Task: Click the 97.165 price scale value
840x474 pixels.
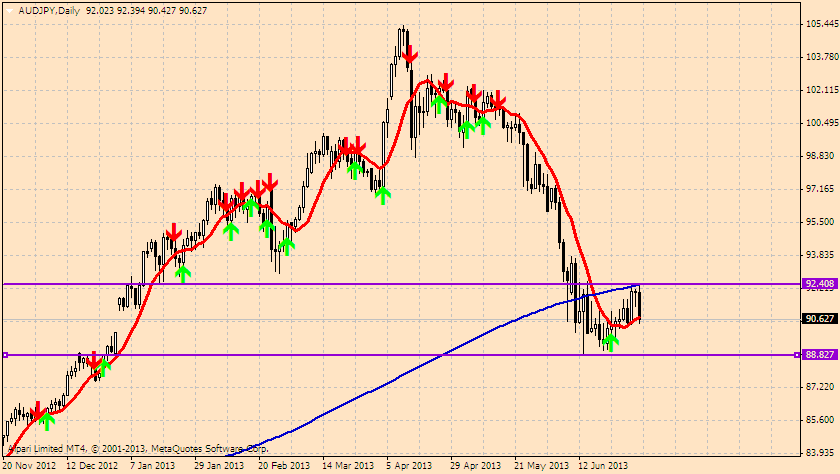Action: (x=822, y=189)
